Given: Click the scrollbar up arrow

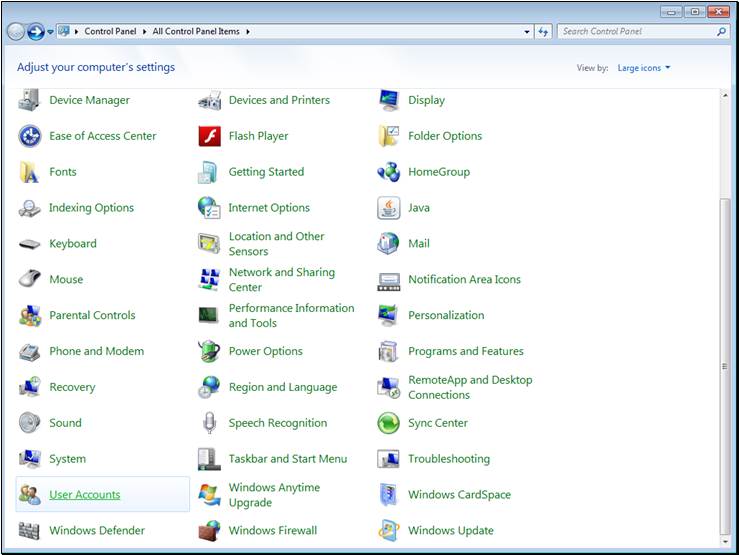Looking at the screenshot, I should tap(725, 96).
